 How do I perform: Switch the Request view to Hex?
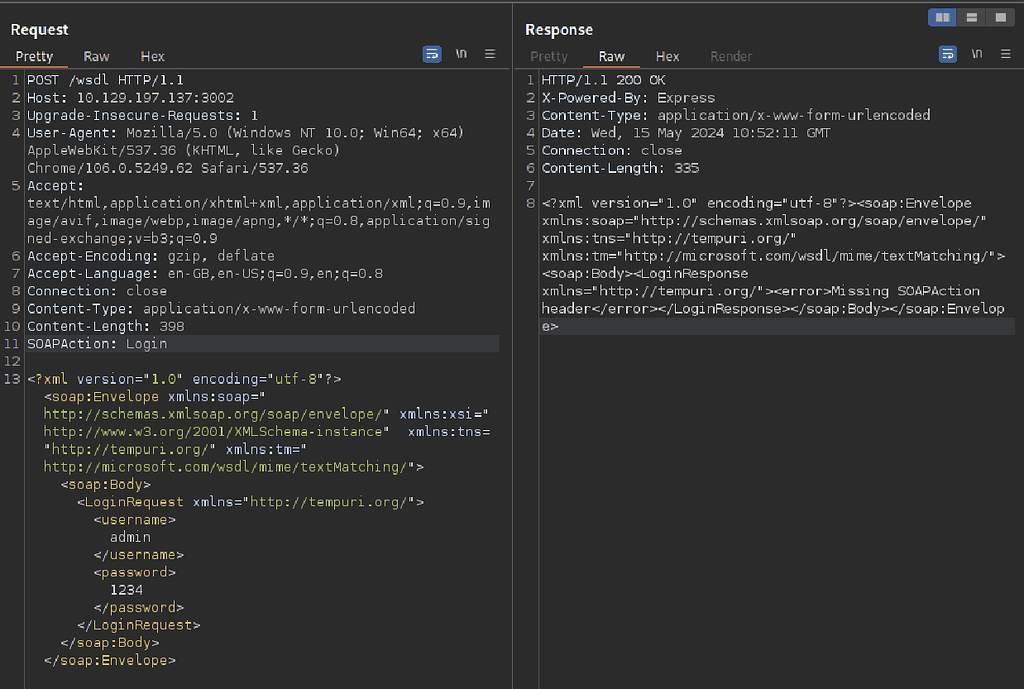pyautogui.click(x=152, y=56)
